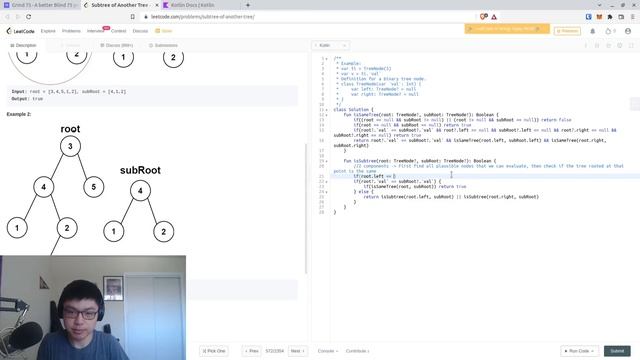
Task: Collapse the else block fold arrow at line 24
Action: tap(327, 192)
